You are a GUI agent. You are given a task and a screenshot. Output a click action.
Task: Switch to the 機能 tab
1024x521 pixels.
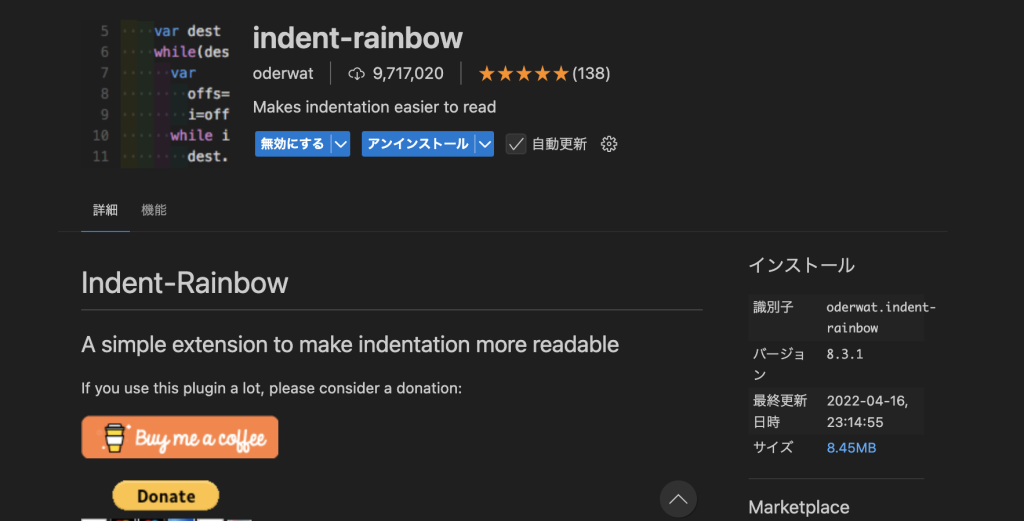[x=154, y=210]
